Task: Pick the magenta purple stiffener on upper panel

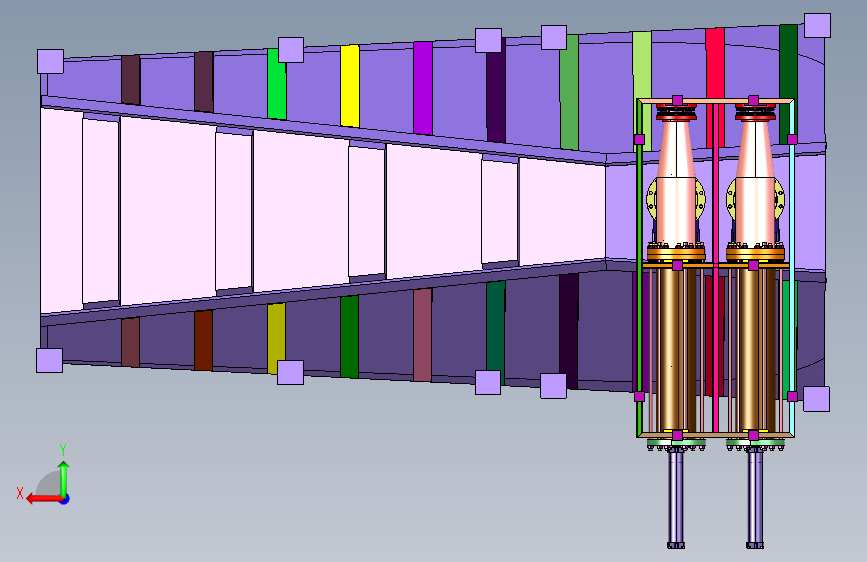Action: tap(423, 87)
